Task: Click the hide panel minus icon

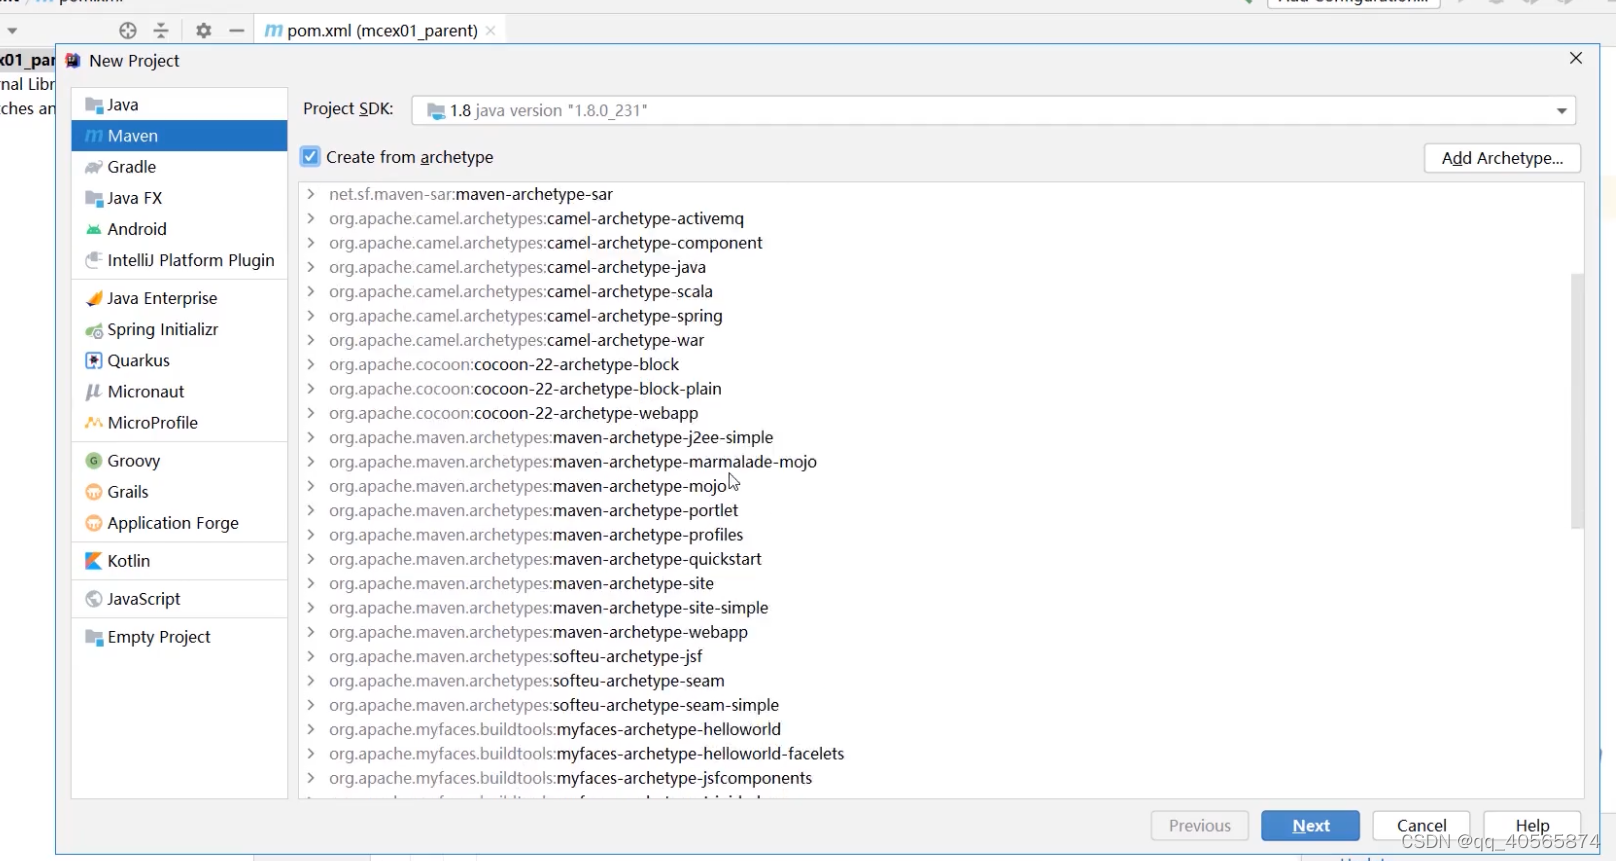Action: point(237,31)
